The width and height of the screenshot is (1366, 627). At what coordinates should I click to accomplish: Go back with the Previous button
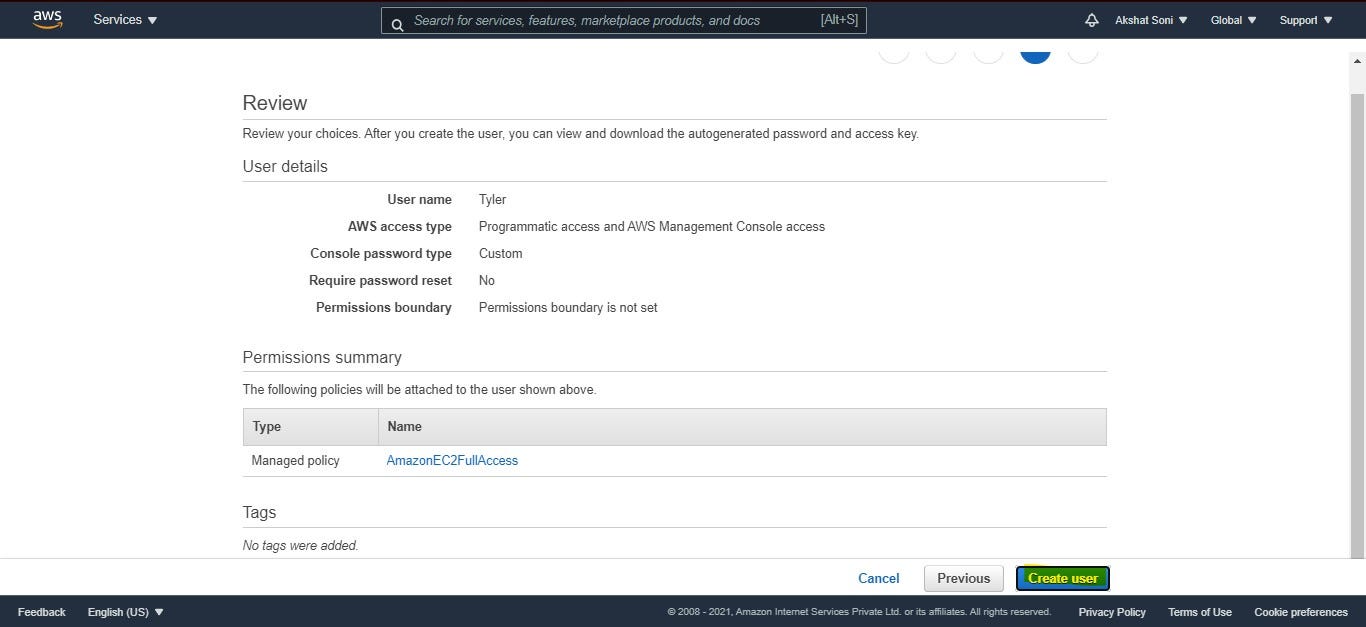963,578
